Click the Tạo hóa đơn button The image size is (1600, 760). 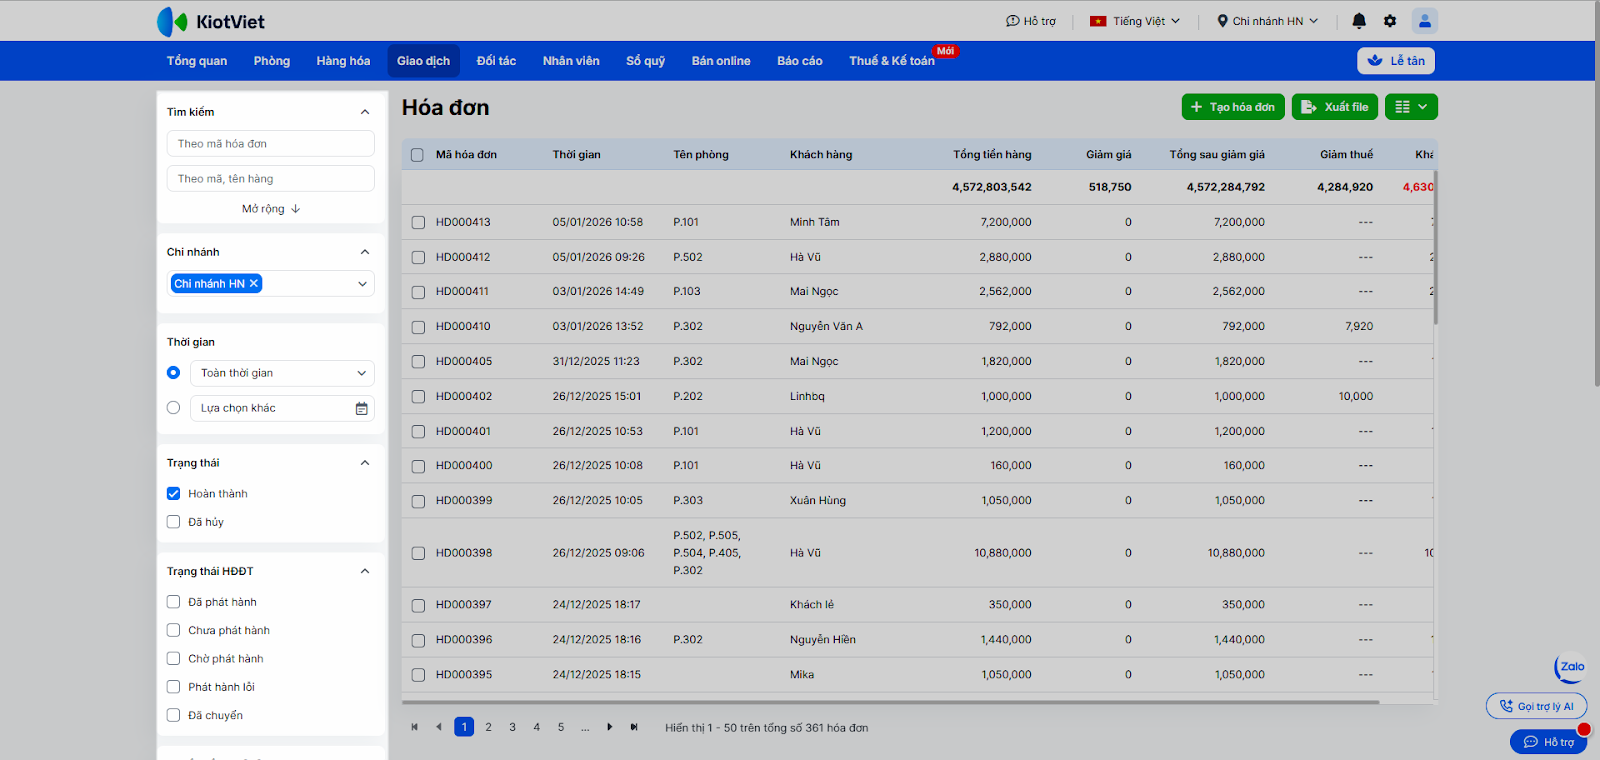pos(1233,107)
